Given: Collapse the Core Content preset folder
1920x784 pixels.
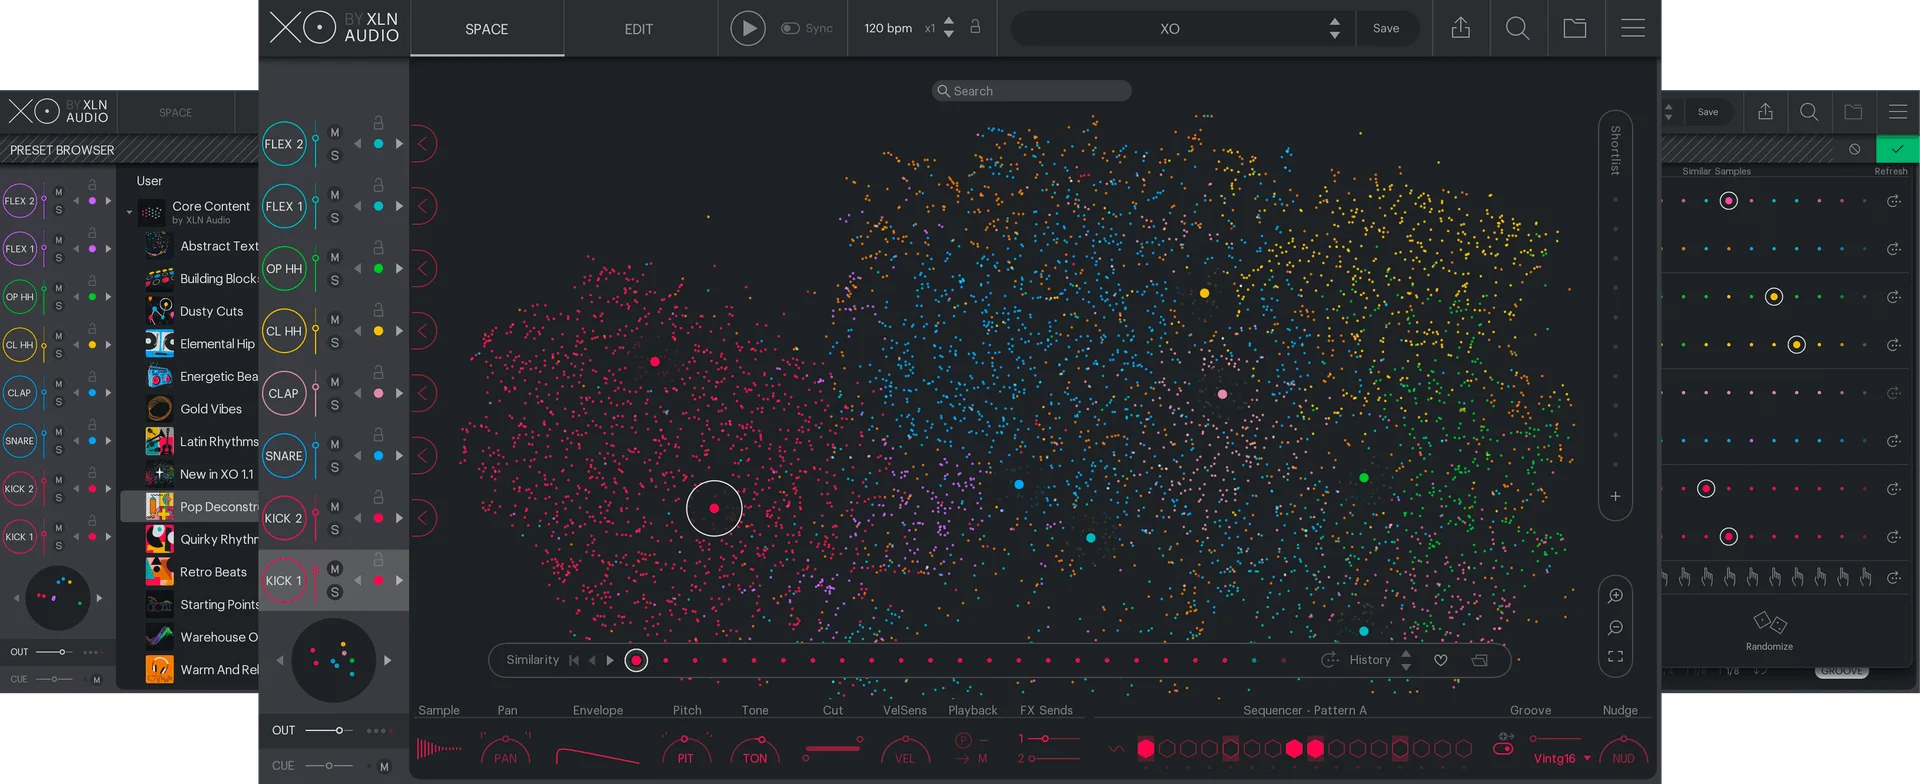Looking at the screenshot, I should coord(129,212).
